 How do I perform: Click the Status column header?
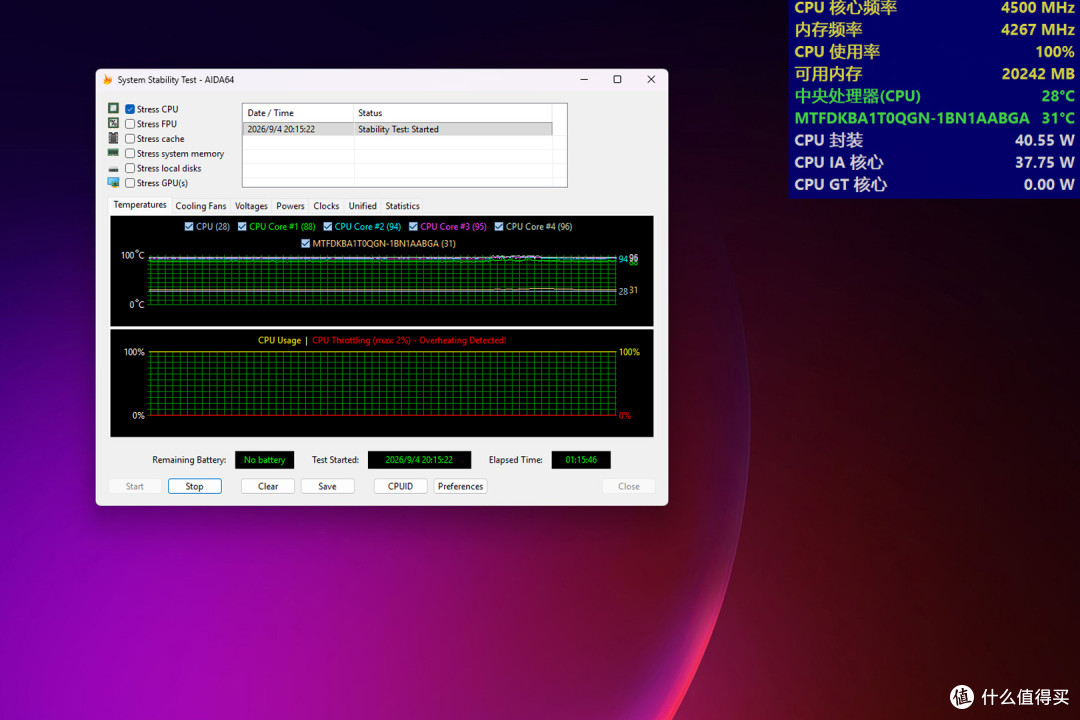(x=453, y=113)
